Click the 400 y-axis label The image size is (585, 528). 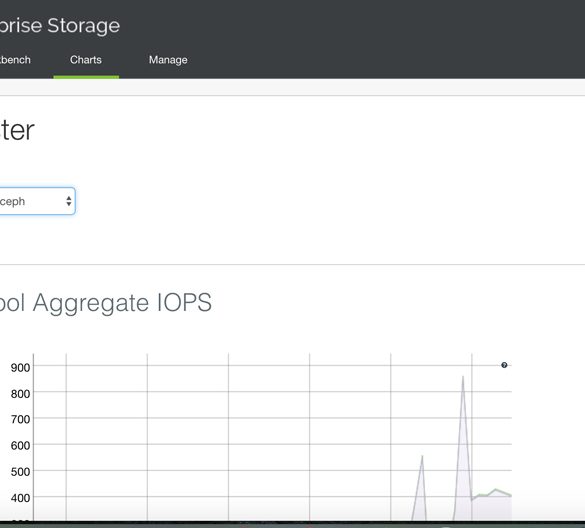coord(20,498)
